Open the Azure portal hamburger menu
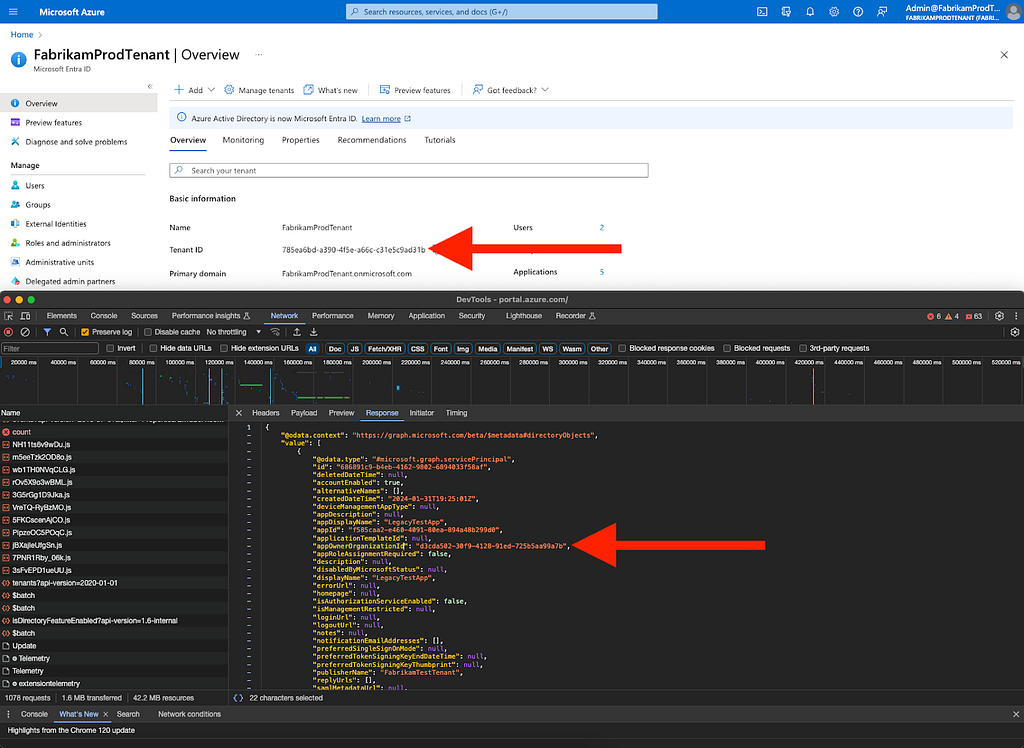Image resolution: width=1024 pixels, height=748 pixels. click(13, 12)
